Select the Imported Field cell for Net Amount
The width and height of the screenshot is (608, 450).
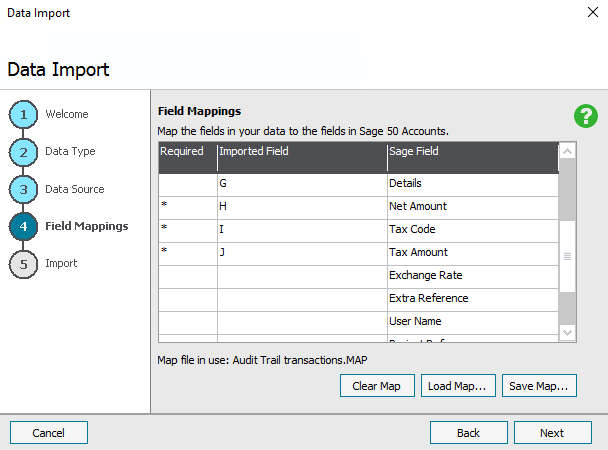tap(301, 207)
